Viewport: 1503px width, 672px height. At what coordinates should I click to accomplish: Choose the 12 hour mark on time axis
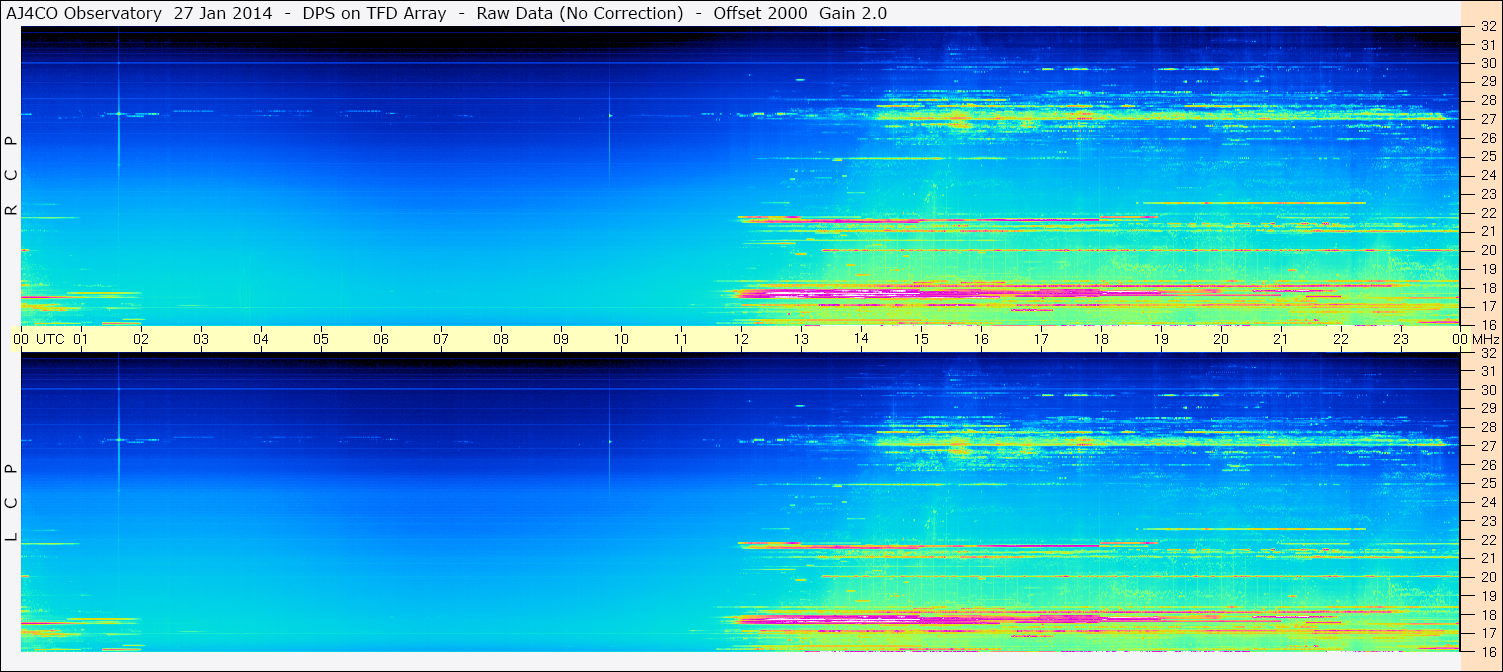pyautogui.click(x=741, y=339)
